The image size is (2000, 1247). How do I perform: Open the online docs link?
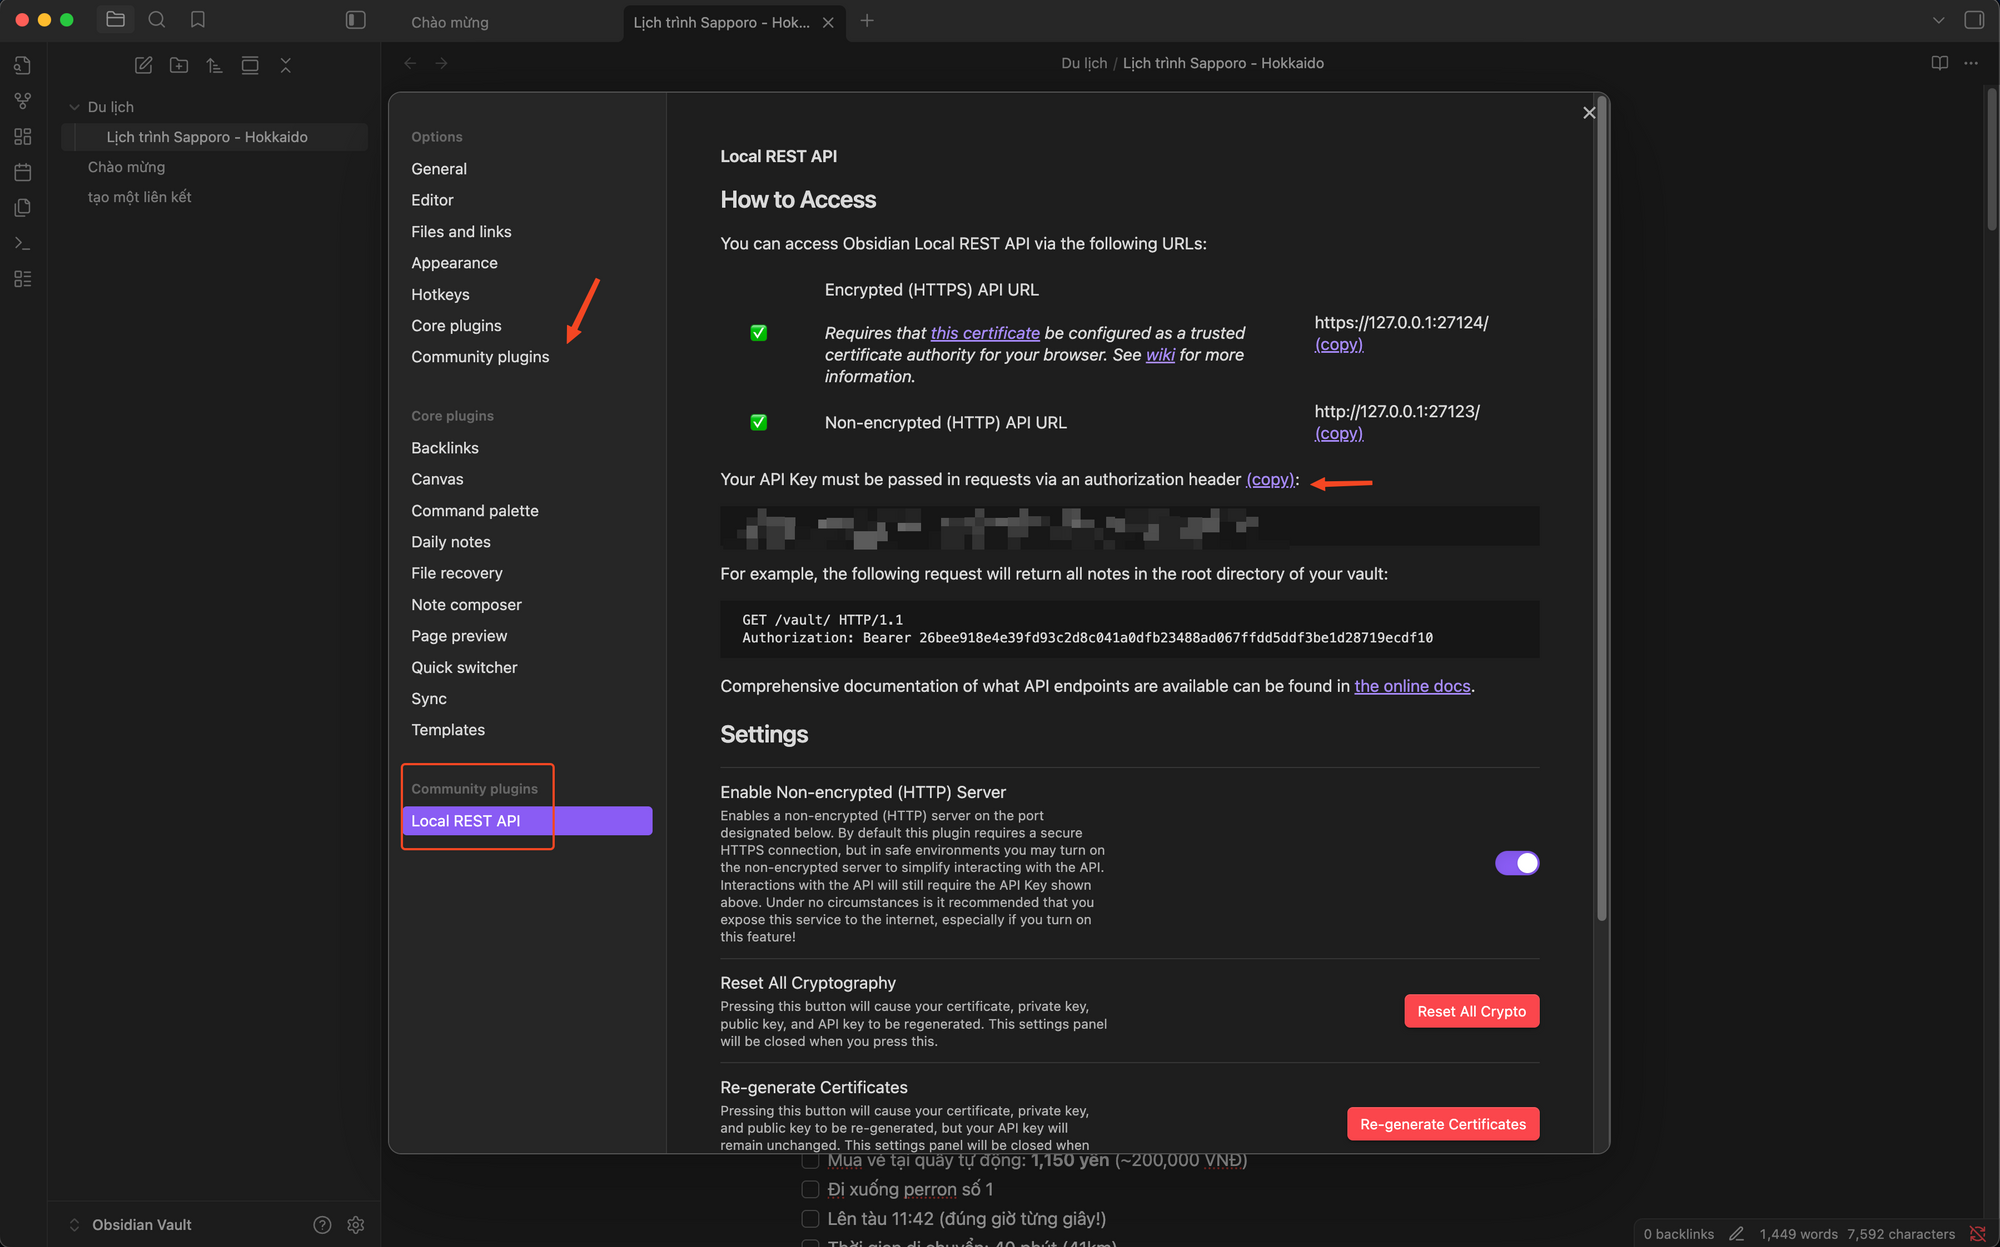(x=1412, y=686)
